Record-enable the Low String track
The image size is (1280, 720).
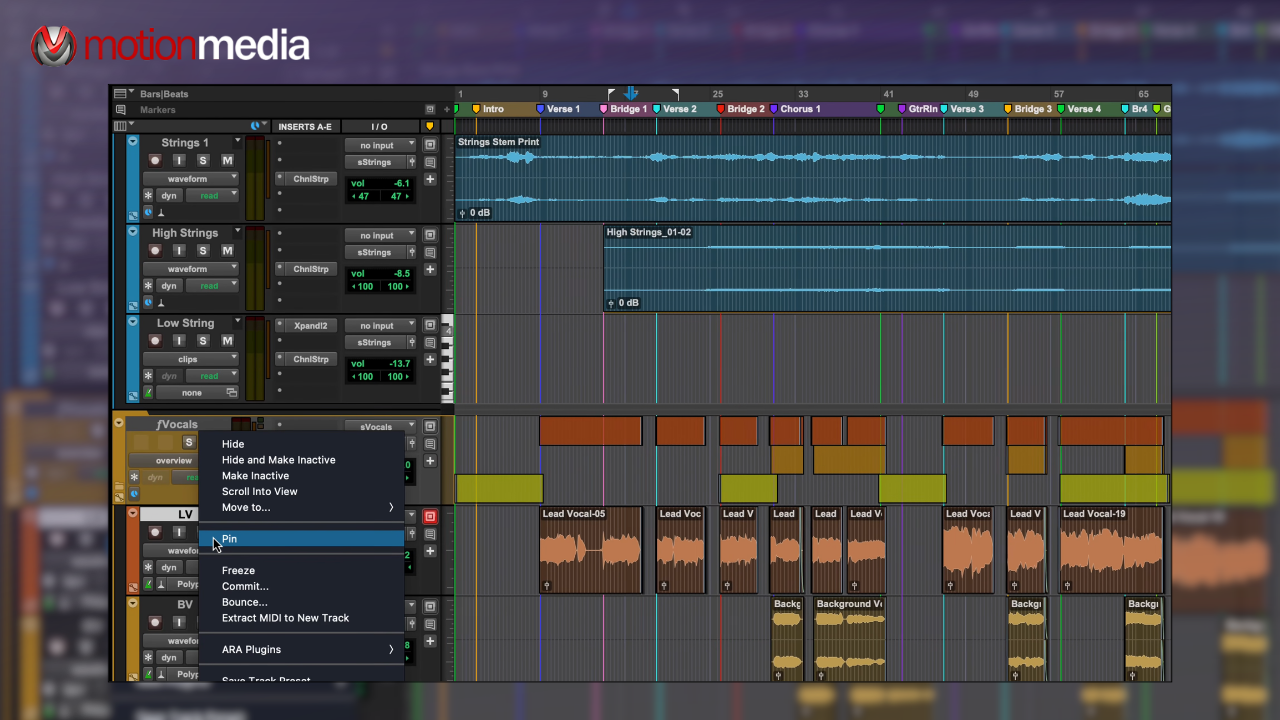point(155,341)
